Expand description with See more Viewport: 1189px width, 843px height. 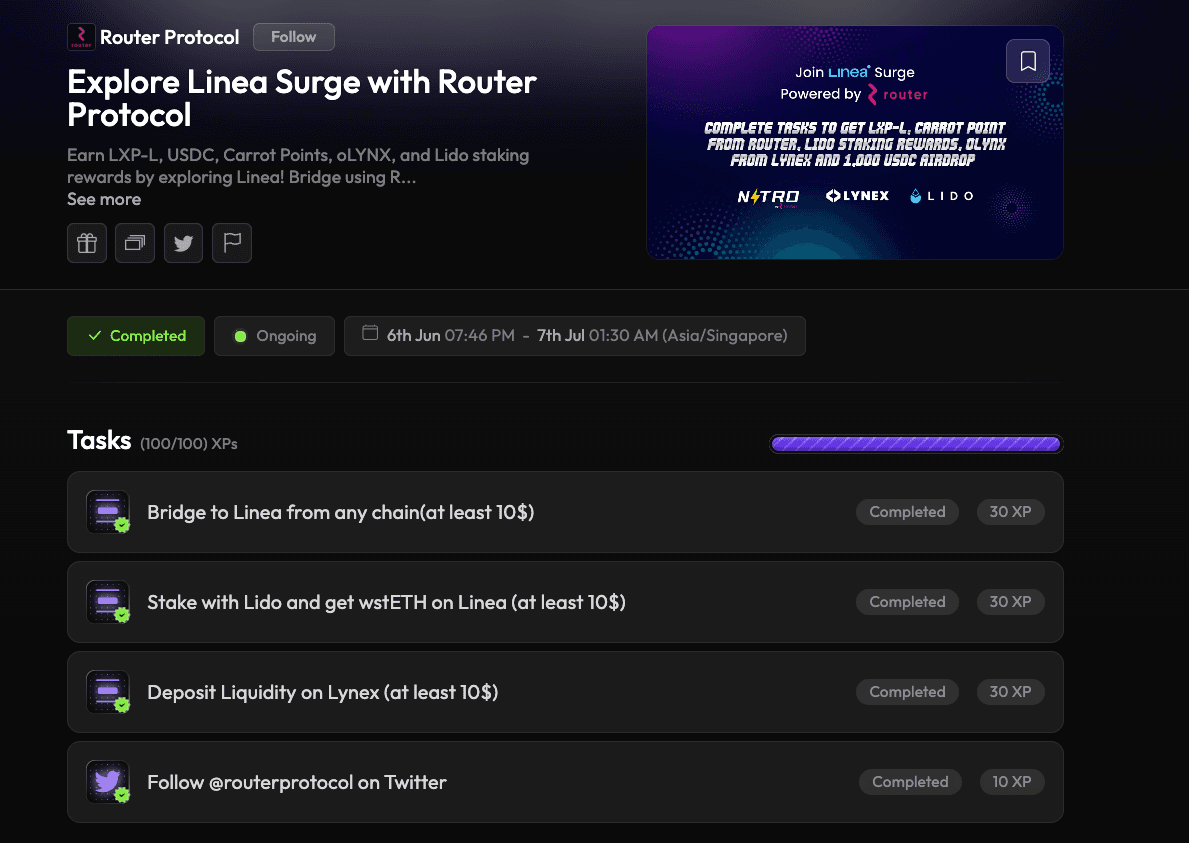click(x=104, y=199)
